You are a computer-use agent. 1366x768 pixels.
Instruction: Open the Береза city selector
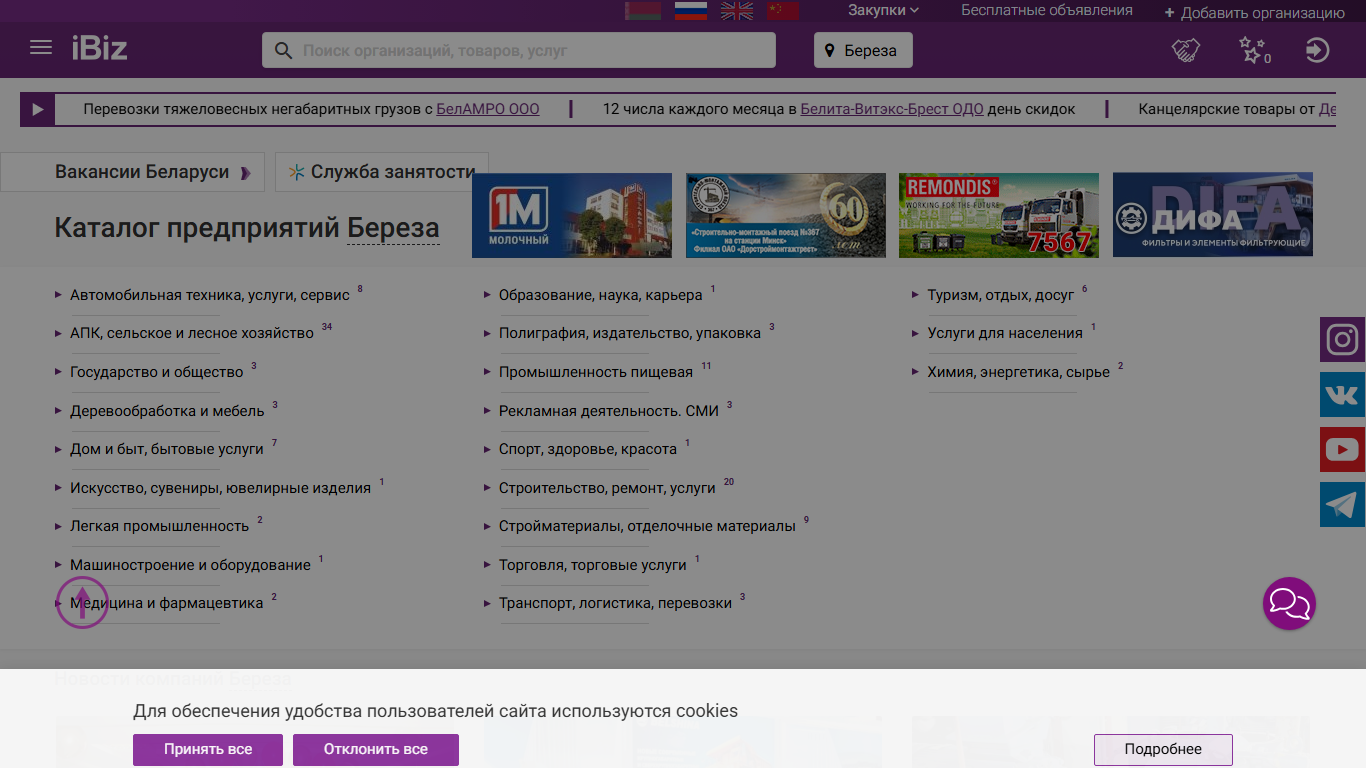click(x=863, y=50)
